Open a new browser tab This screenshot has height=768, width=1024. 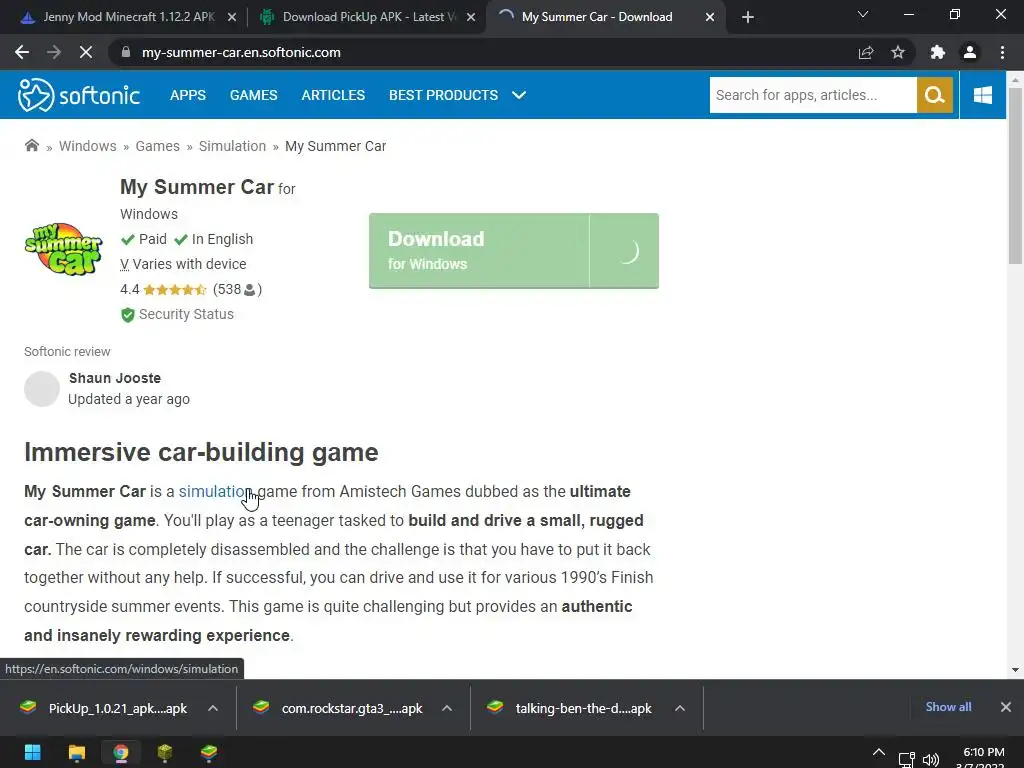click(748, 17)
